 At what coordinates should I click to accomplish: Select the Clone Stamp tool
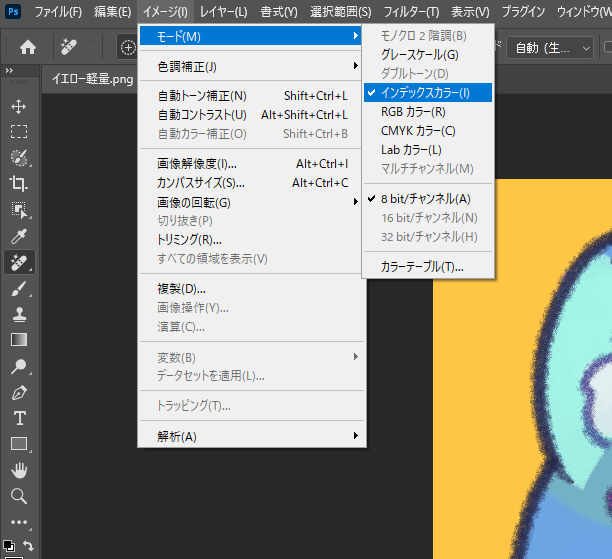[x=19, y=314]
